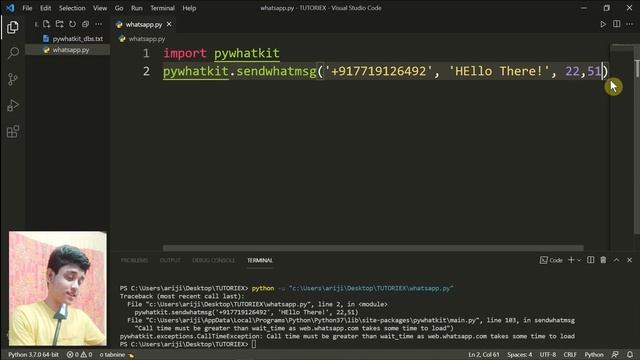Viewport: 640px width, 360px height.
Task: Go to line via Ln 2, Col 61
Action: (484, 354)
